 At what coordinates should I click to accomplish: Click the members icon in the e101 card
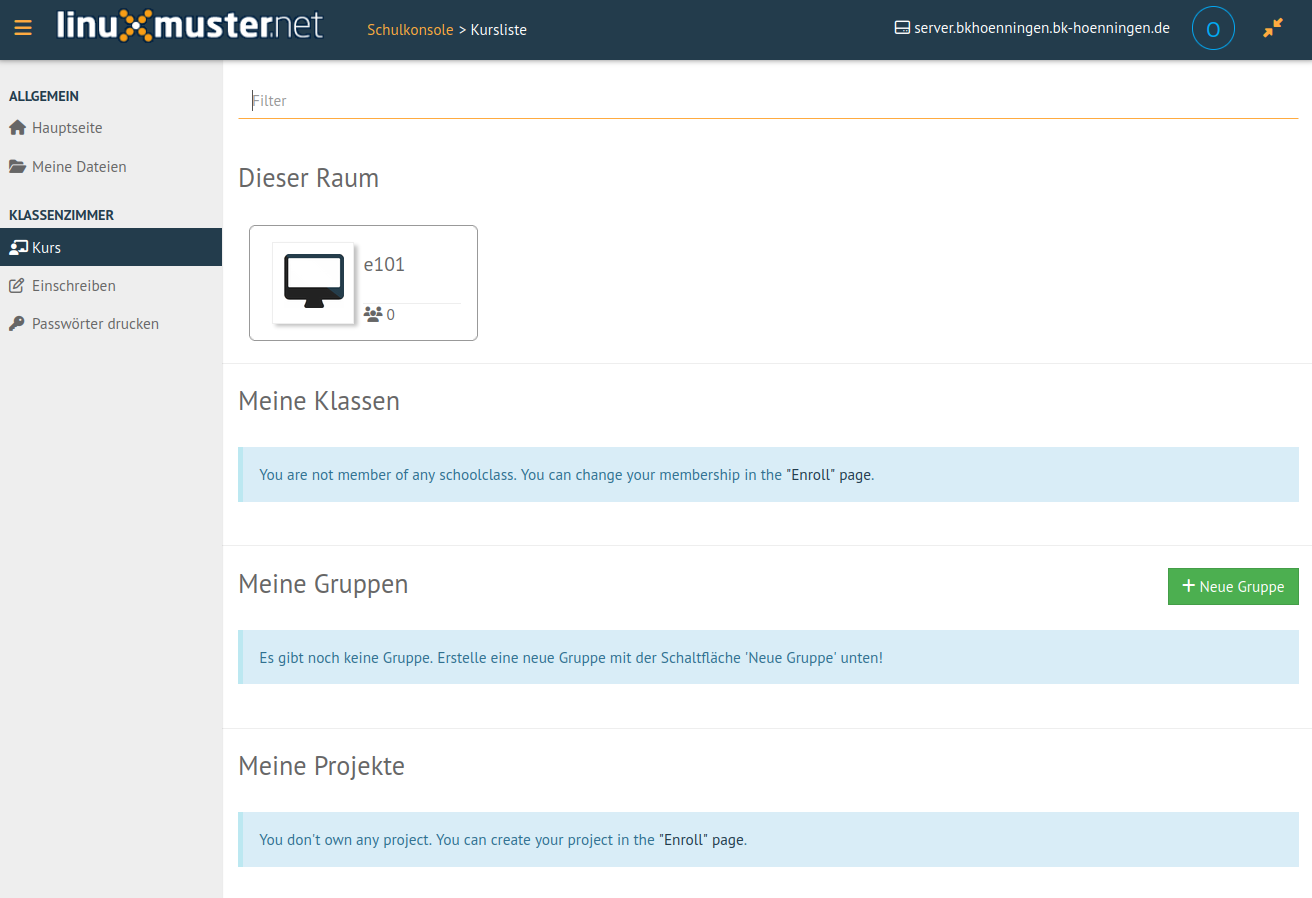click(373, 314)
